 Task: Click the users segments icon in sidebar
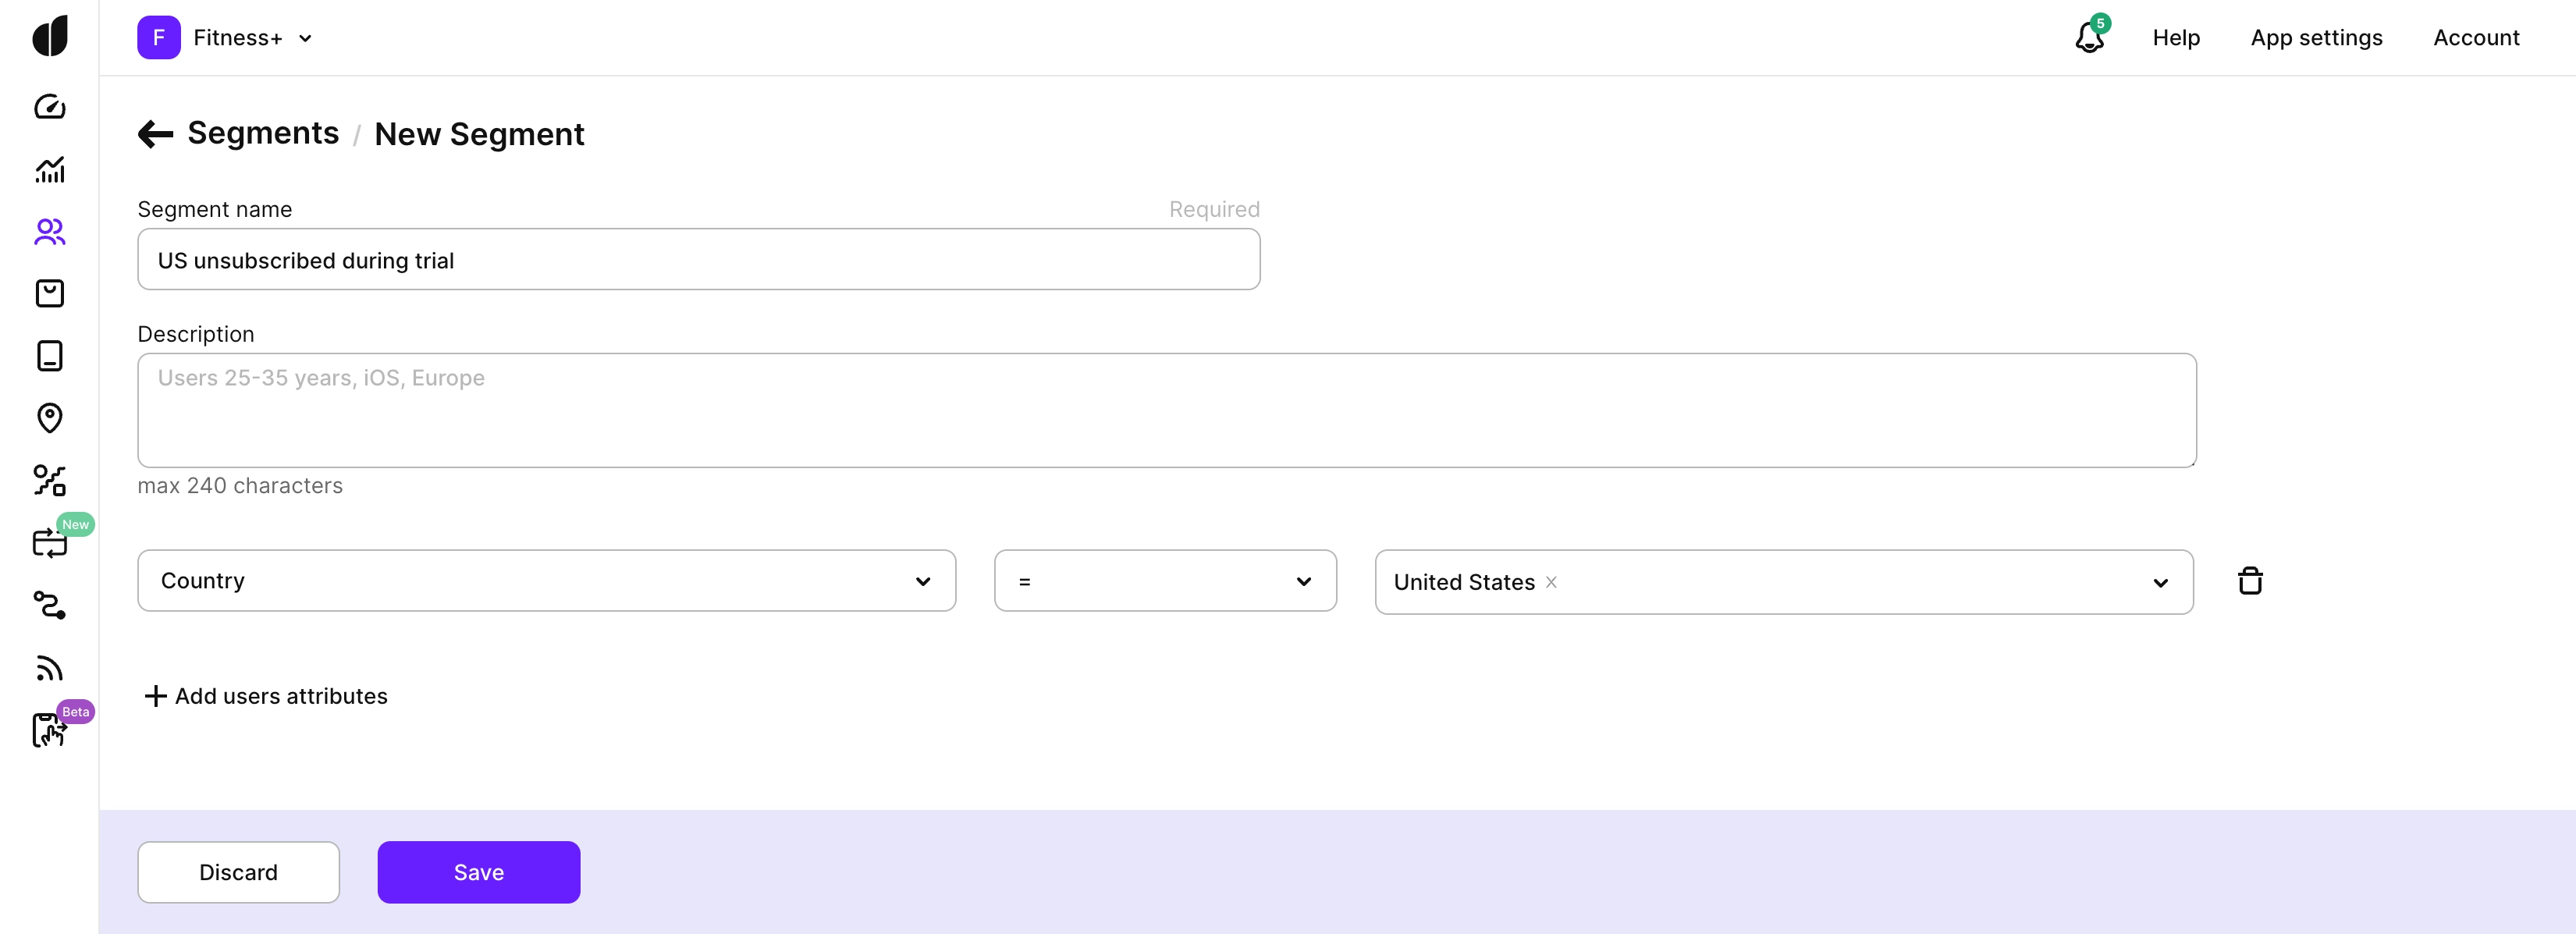49,232
